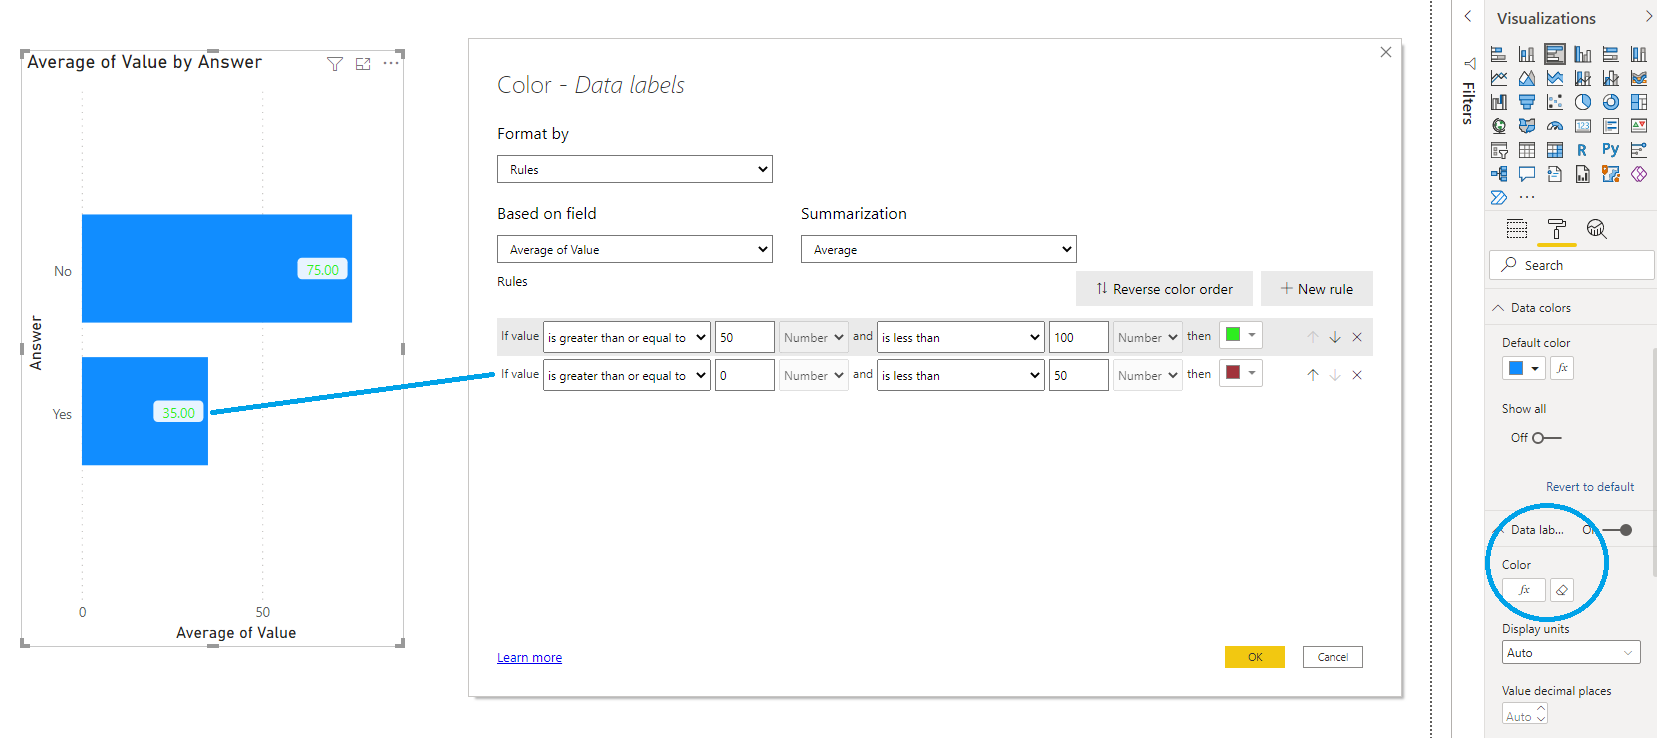This screenshot has height=738, width=1657.
Task: Open the chart's more options ellipsis
Action: [x=391, y=63]
